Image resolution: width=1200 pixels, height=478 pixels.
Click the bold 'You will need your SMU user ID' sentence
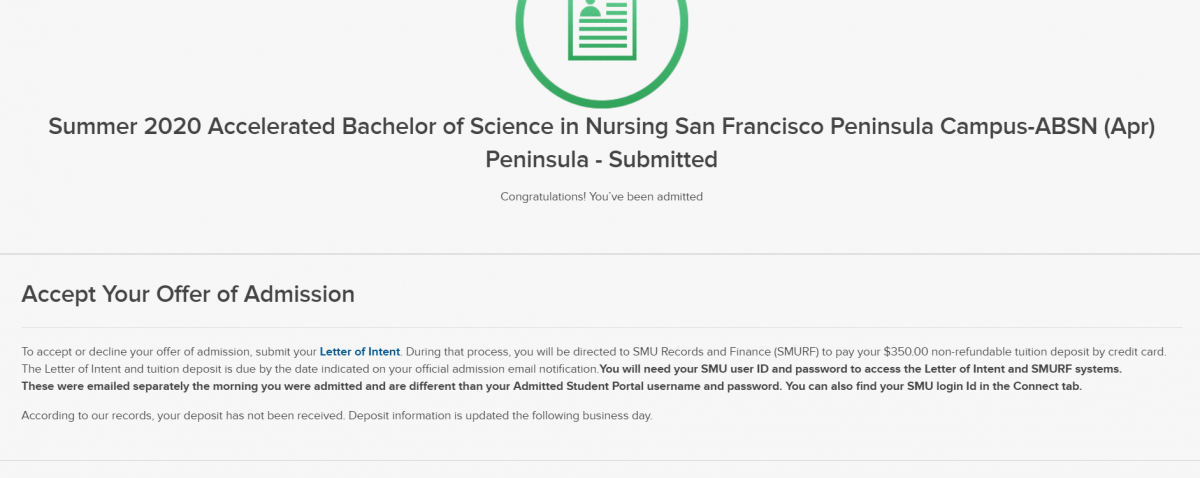click(x=861, y=369)
